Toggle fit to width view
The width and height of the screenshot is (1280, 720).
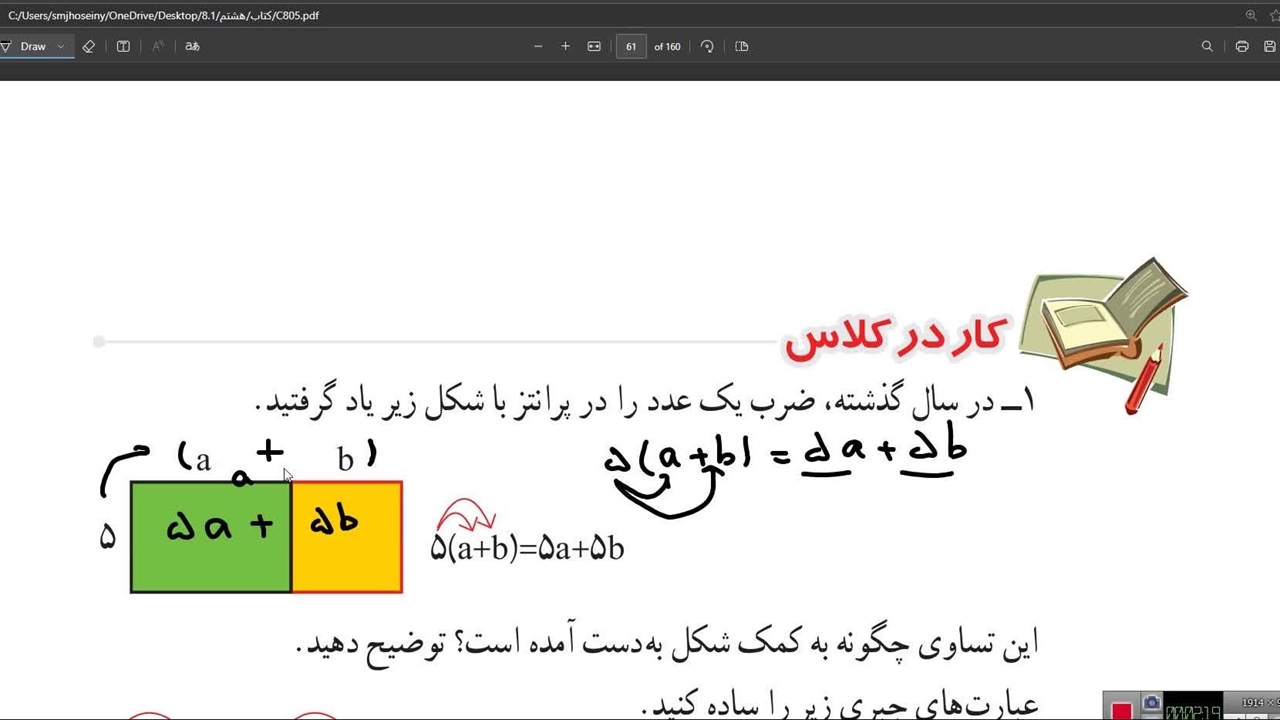pos(594,47)
